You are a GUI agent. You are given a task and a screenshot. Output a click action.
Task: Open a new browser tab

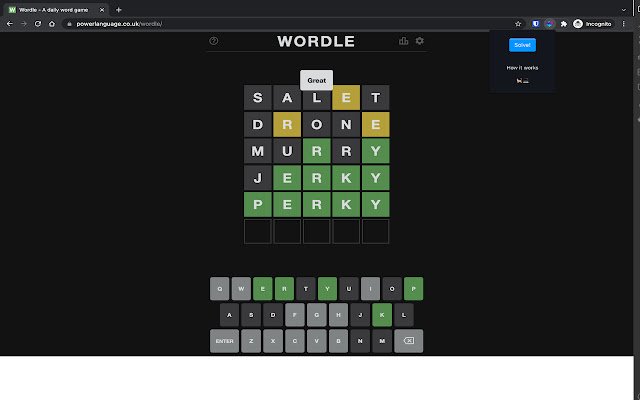tap(119, 10)
